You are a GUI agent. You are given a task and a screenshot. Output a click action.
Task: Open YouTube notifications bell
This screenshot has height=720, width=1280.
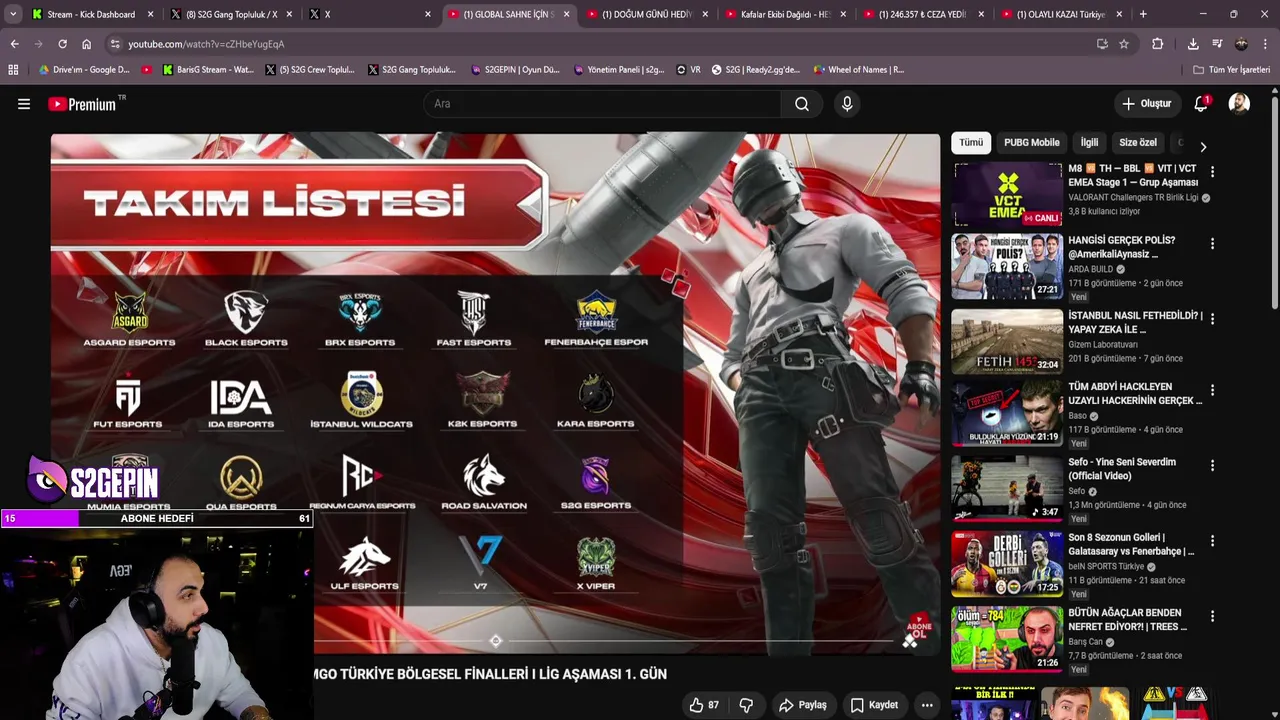(1201, 104)
